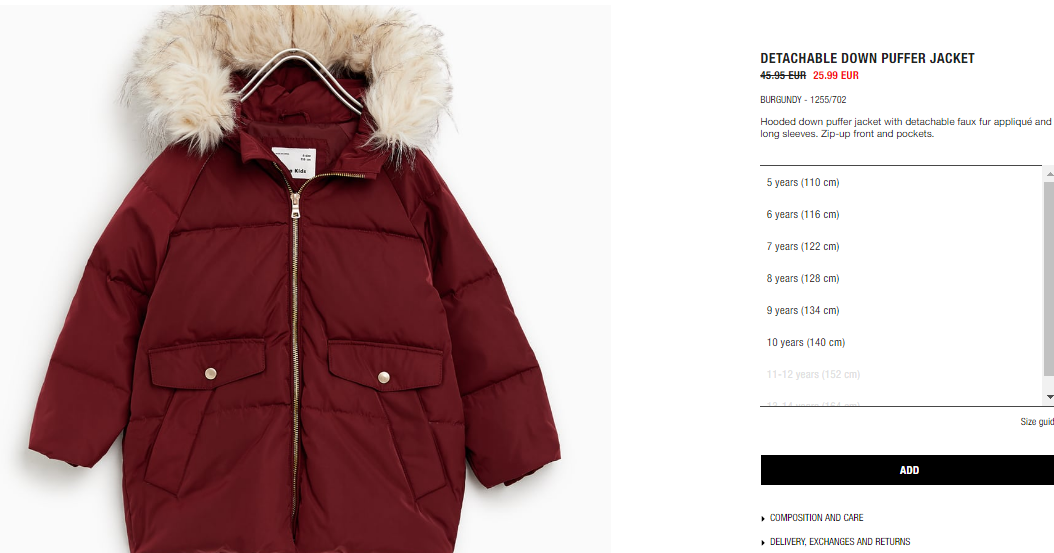Choose size 10 years (140 cm)
This screenshot has height=553, width=1054.
pos(901,342)
